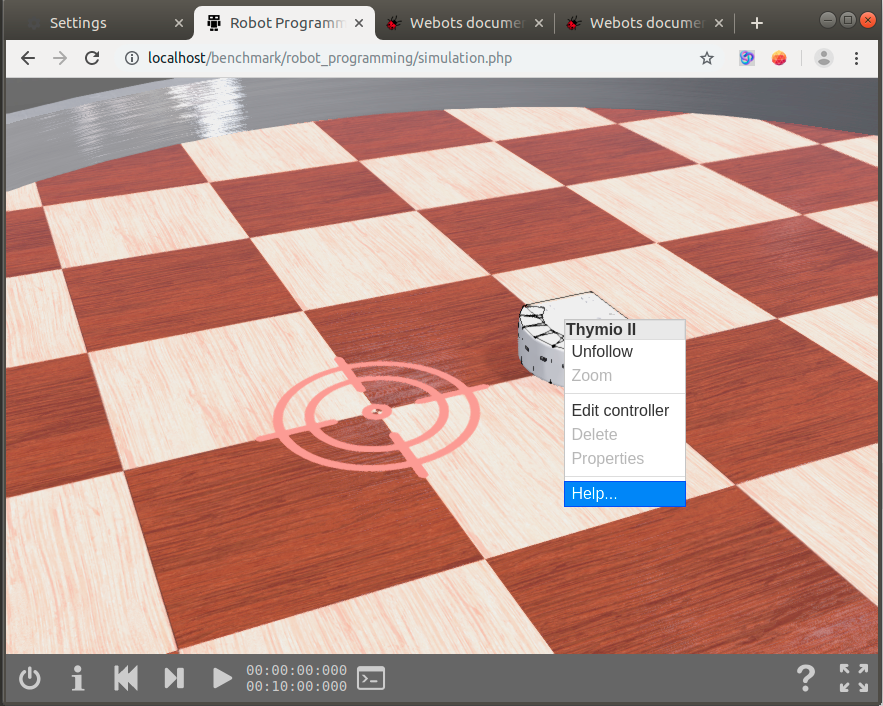Open the browser profile avatar
This screenshot has height=706, width=883.
point(824,58)
